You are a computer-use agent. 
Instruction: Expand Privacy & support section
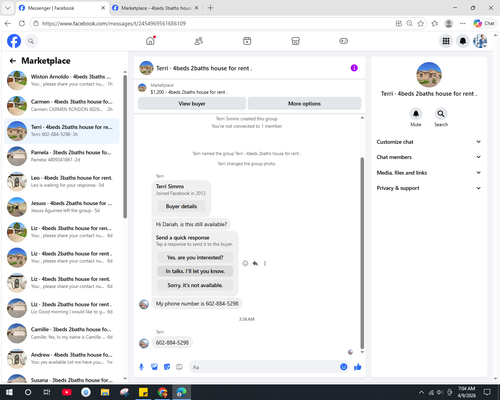pos(429,188)
